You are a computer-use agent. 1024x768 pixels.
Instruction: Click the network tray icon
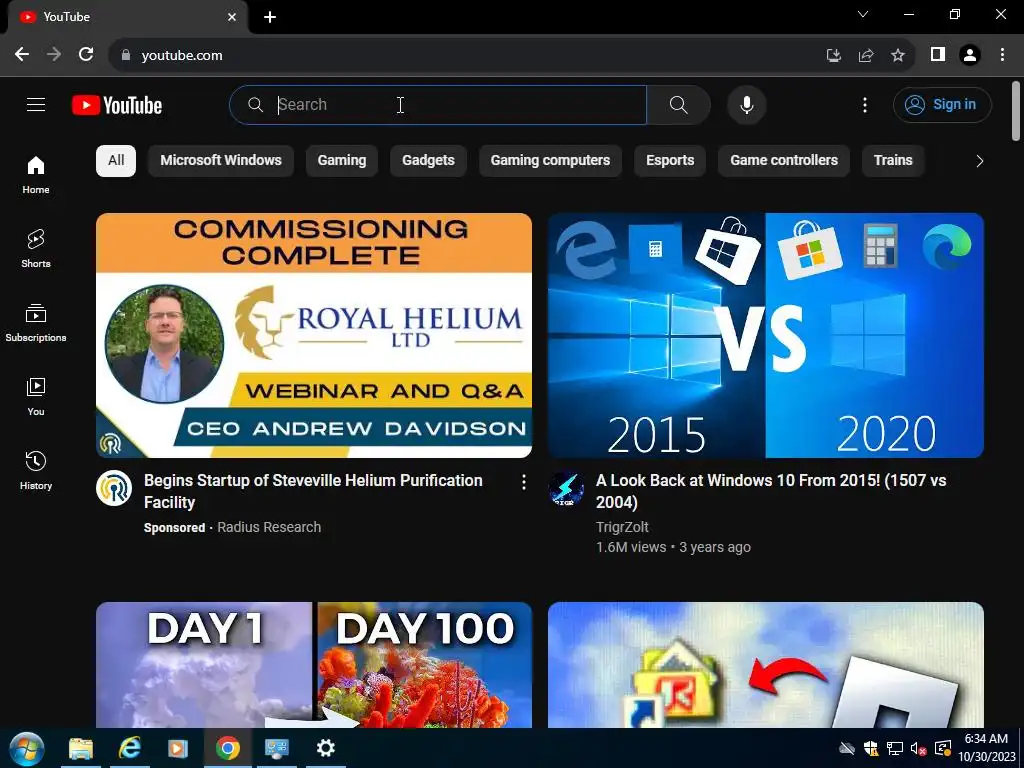pos(895,749)
